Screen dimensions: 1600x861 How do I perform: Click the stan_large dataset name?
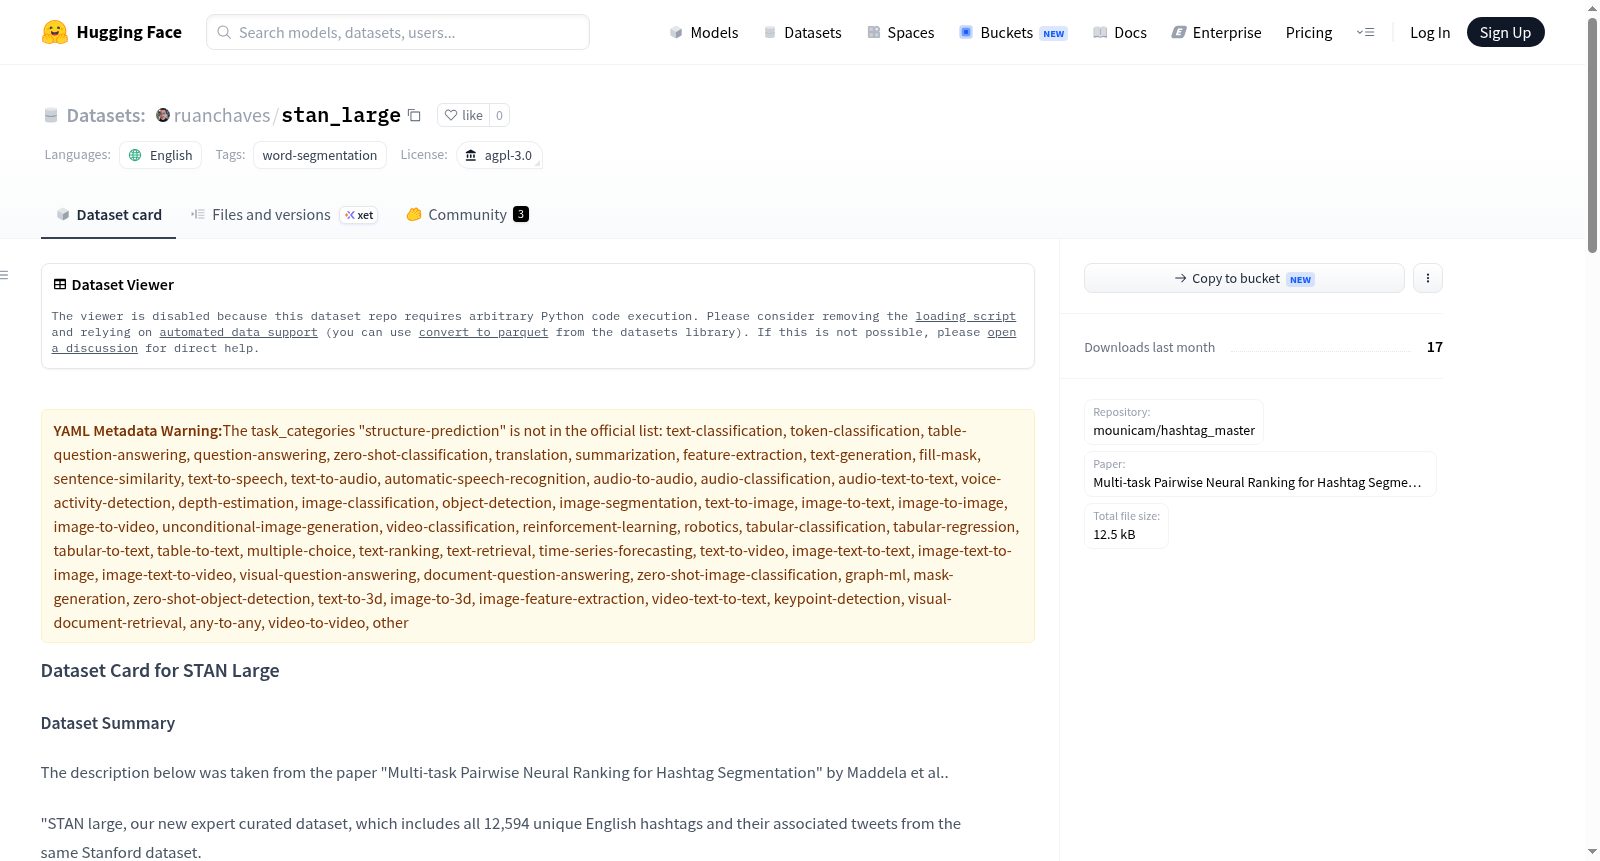click(341, 115)
